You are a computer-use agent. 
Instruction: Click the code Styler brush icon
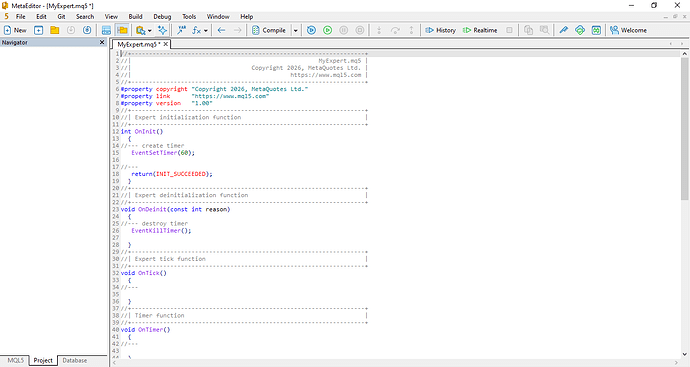pos(563,30)
